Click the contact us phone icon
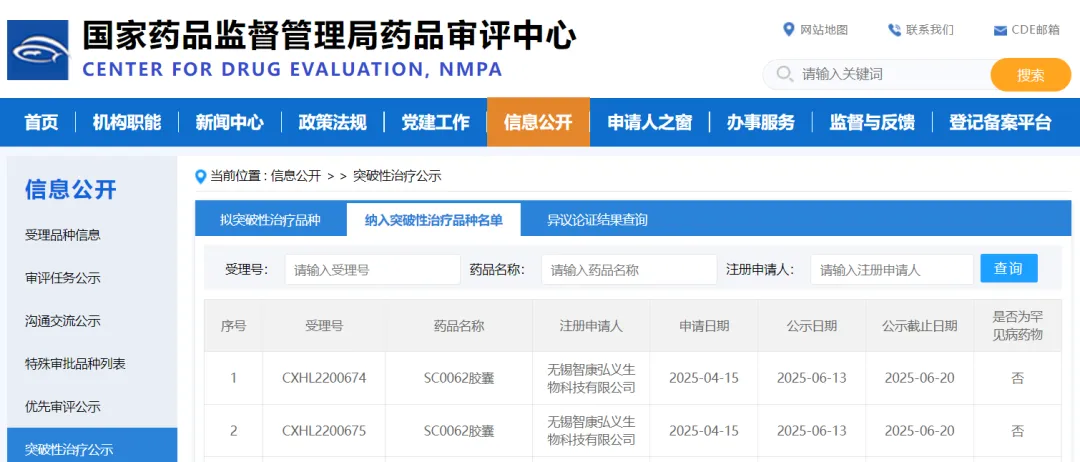The image size is (1080, 462). tap(894, 30)
